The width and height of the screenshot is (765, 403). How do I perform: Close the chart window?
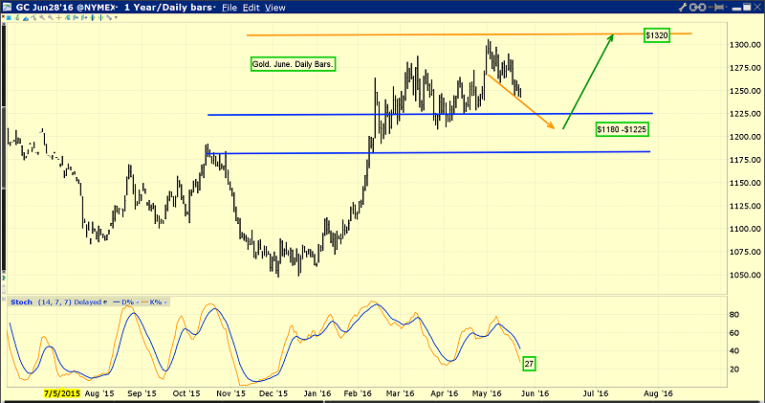click(756, 6)
